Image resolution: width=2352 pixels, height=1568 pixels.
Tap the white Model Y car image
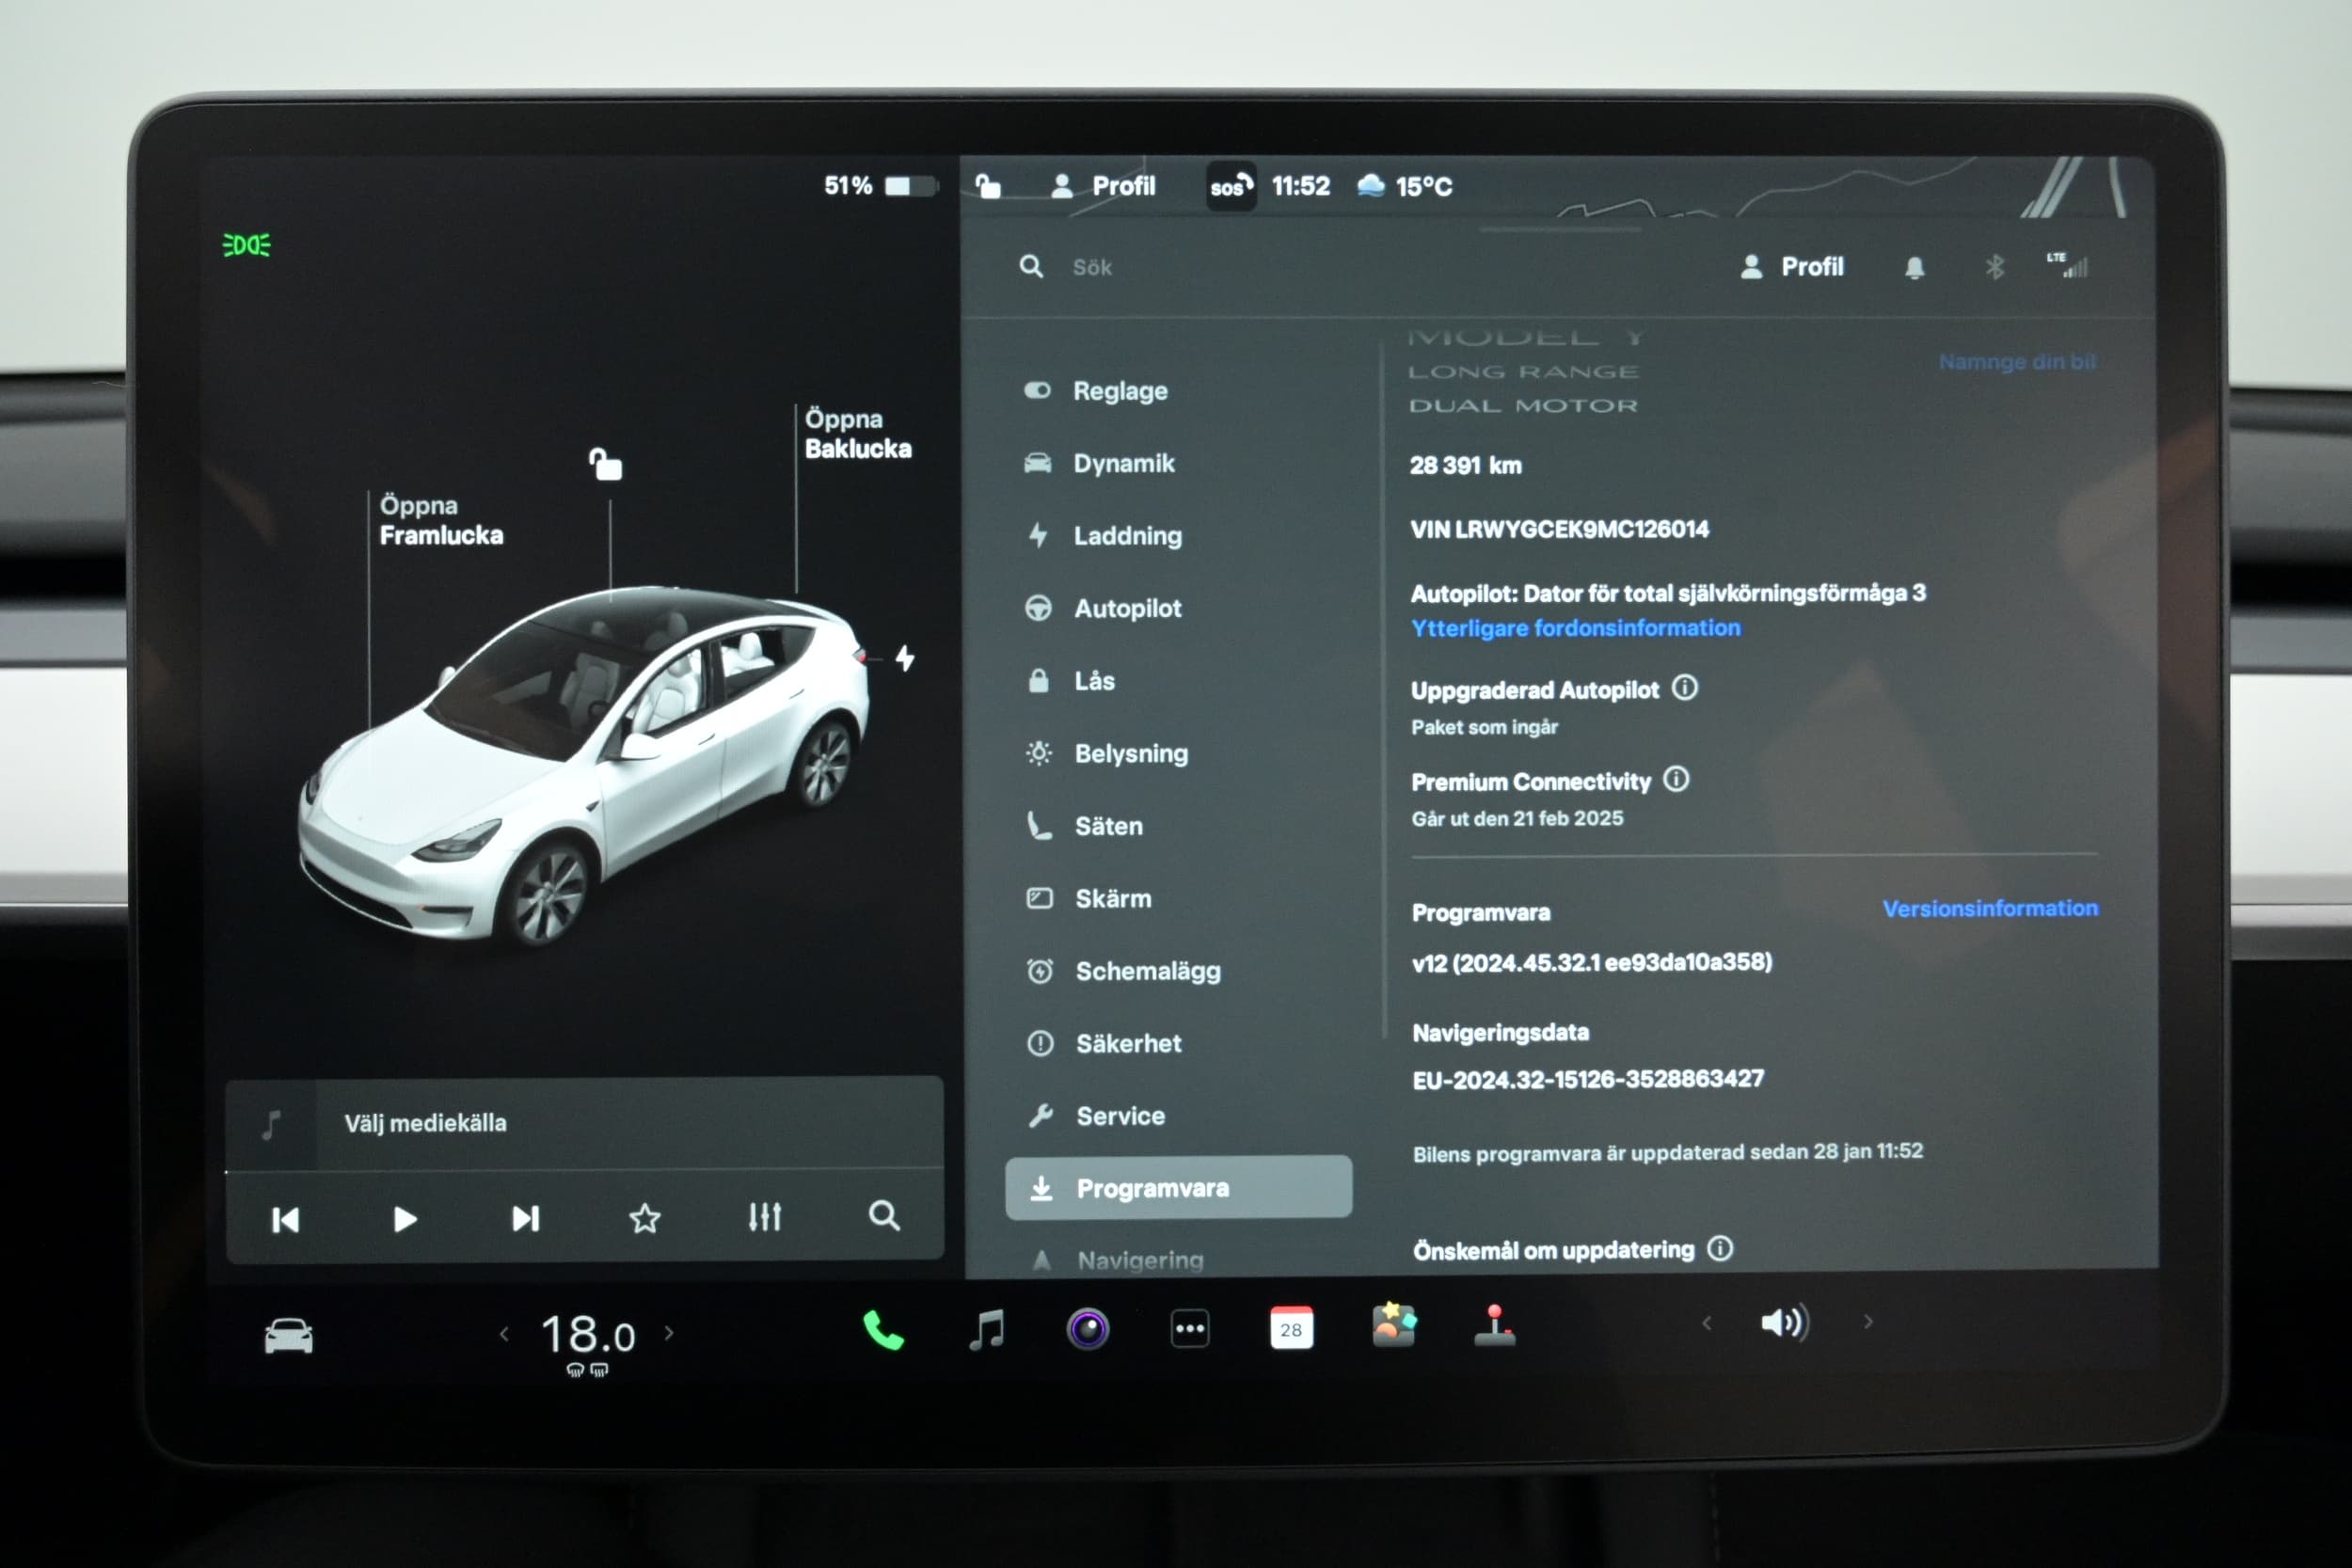point(583,766)
